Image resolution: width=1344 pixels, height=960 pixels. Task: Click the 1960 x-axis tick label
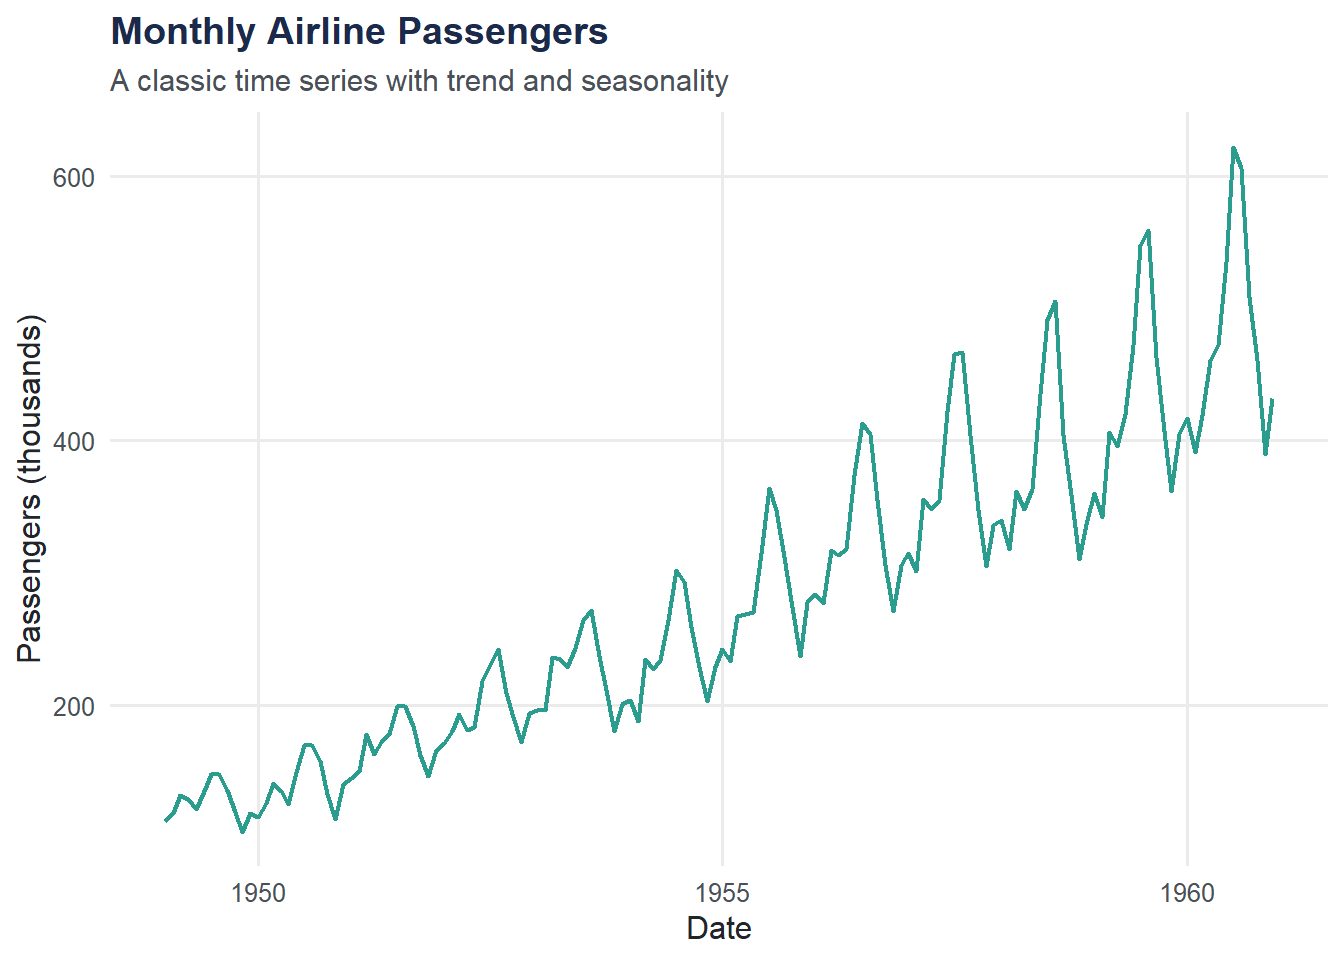pyautogui.click(x=1187, y=892)
